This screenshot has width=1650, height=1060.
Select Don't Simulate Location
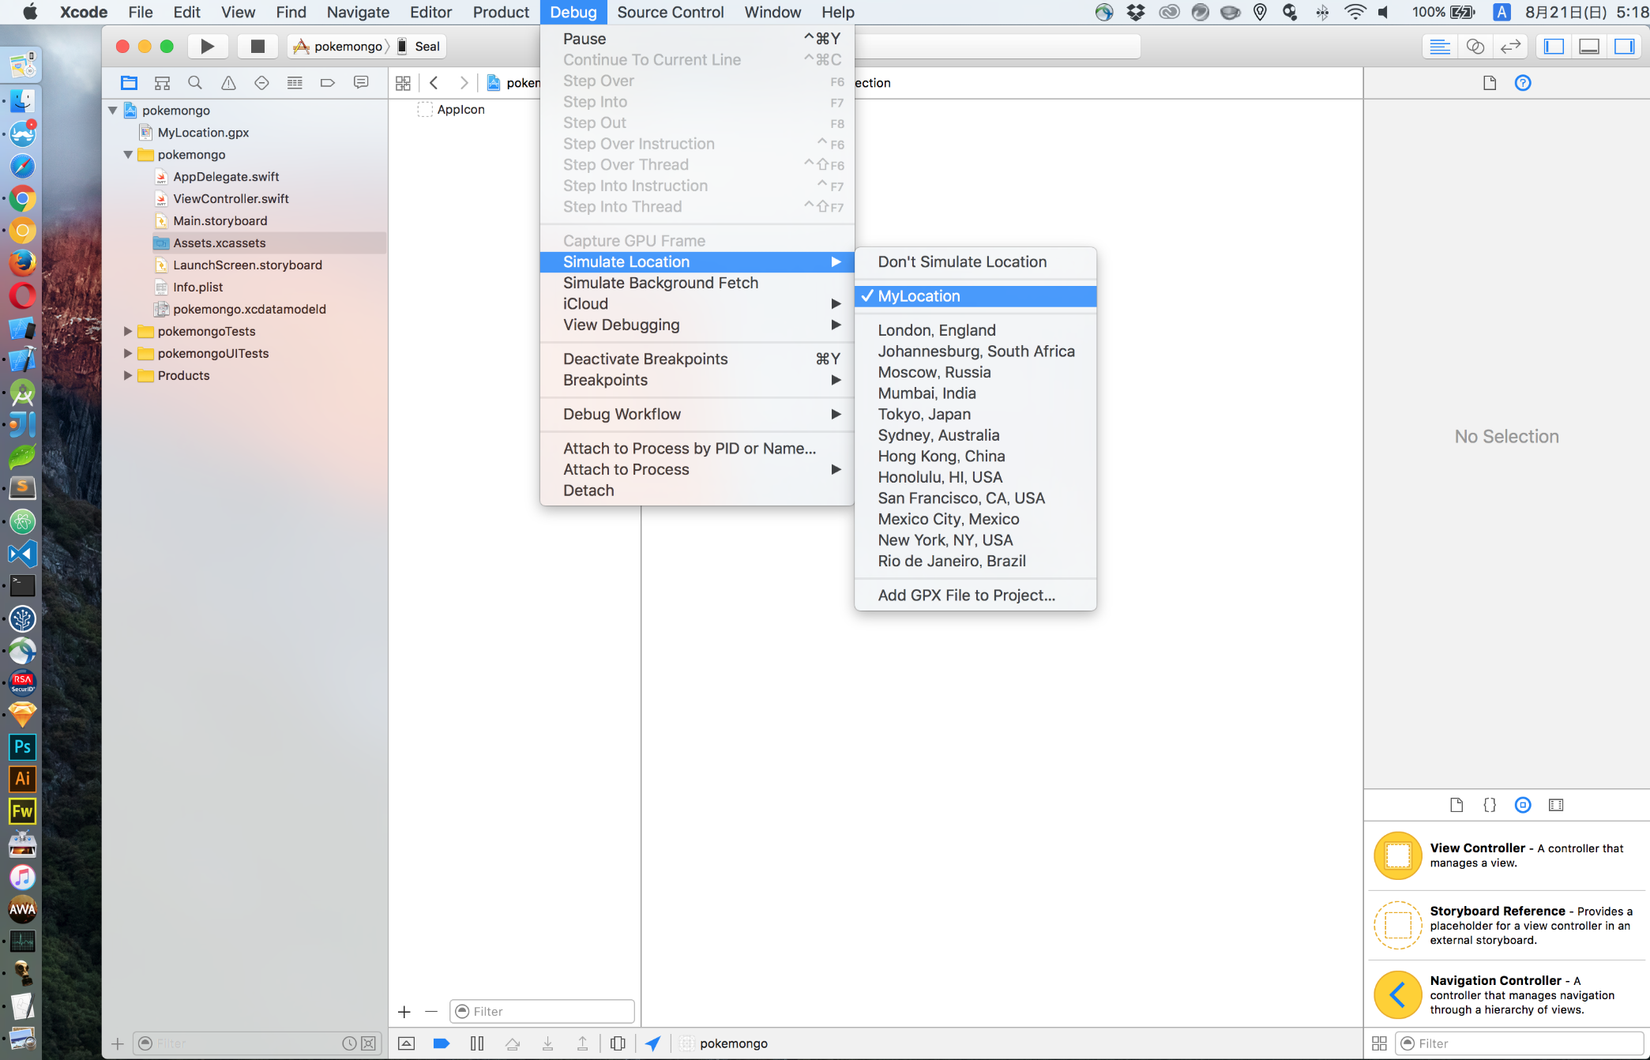click(x=976, y=262)
